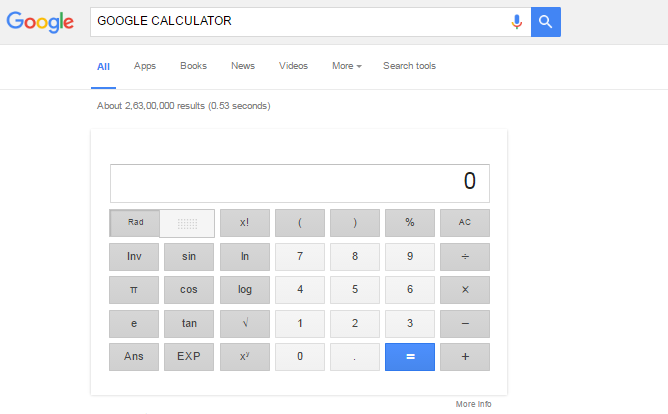Open the News results tab
The image size is (668, 414).
tap(243, 66)
